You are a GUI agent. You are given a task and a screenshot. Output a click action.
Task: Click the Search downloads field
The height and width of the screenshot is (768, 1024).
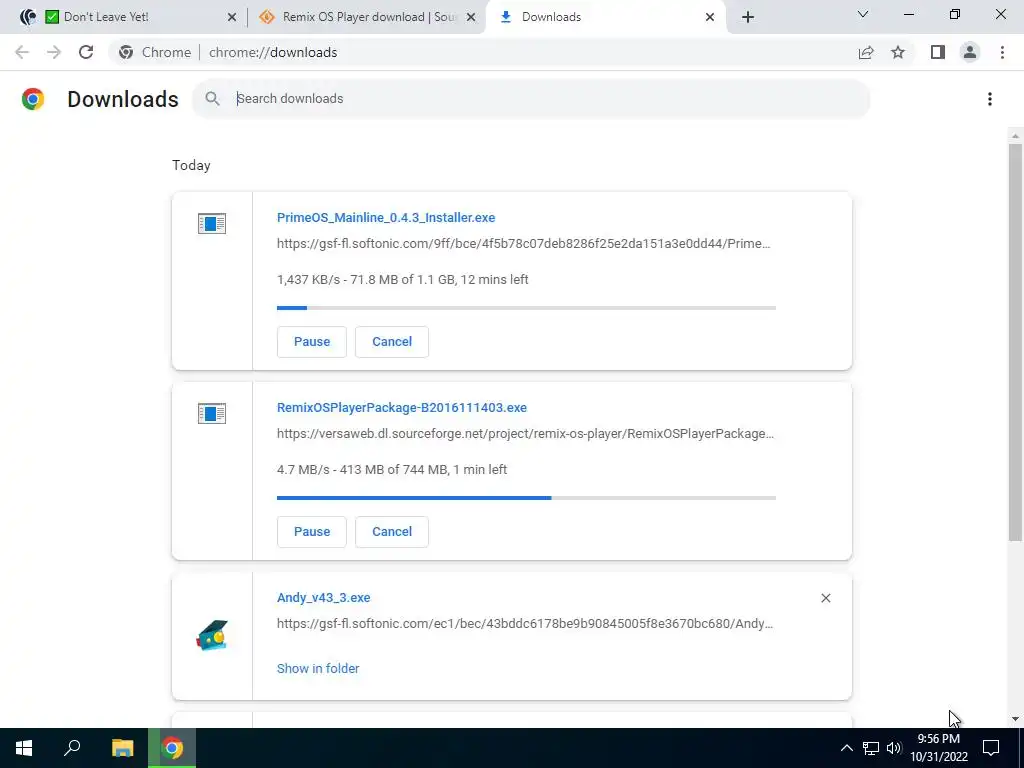(x=530, y=99)
